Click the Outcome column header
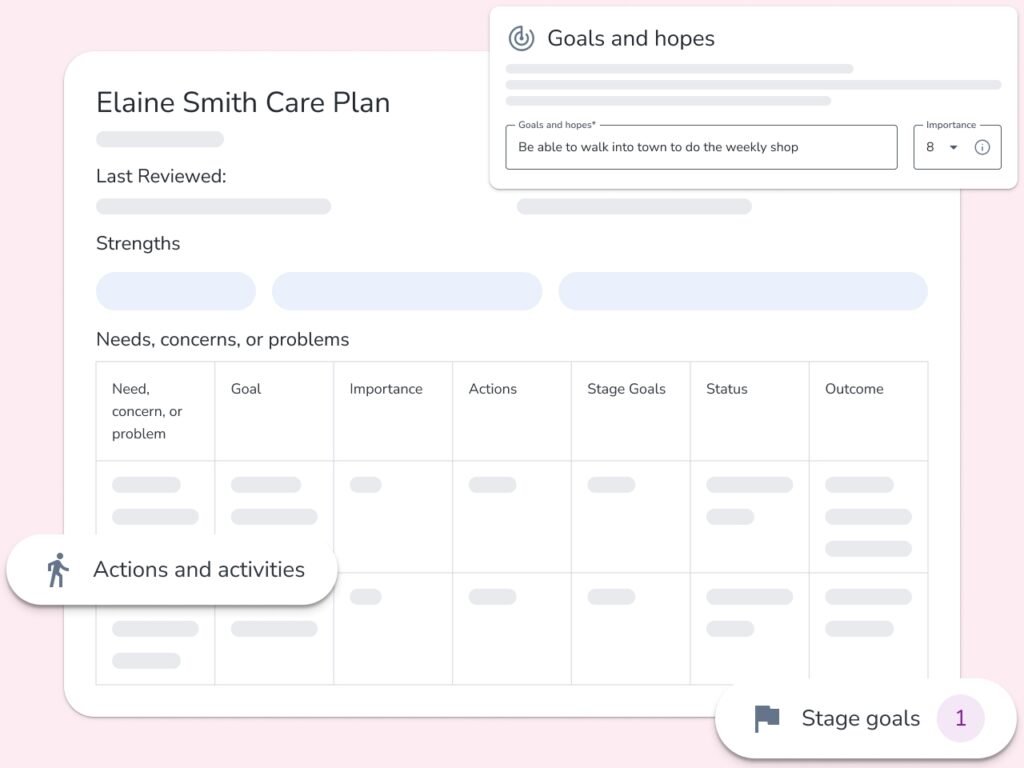 click(x=854, y=389)
